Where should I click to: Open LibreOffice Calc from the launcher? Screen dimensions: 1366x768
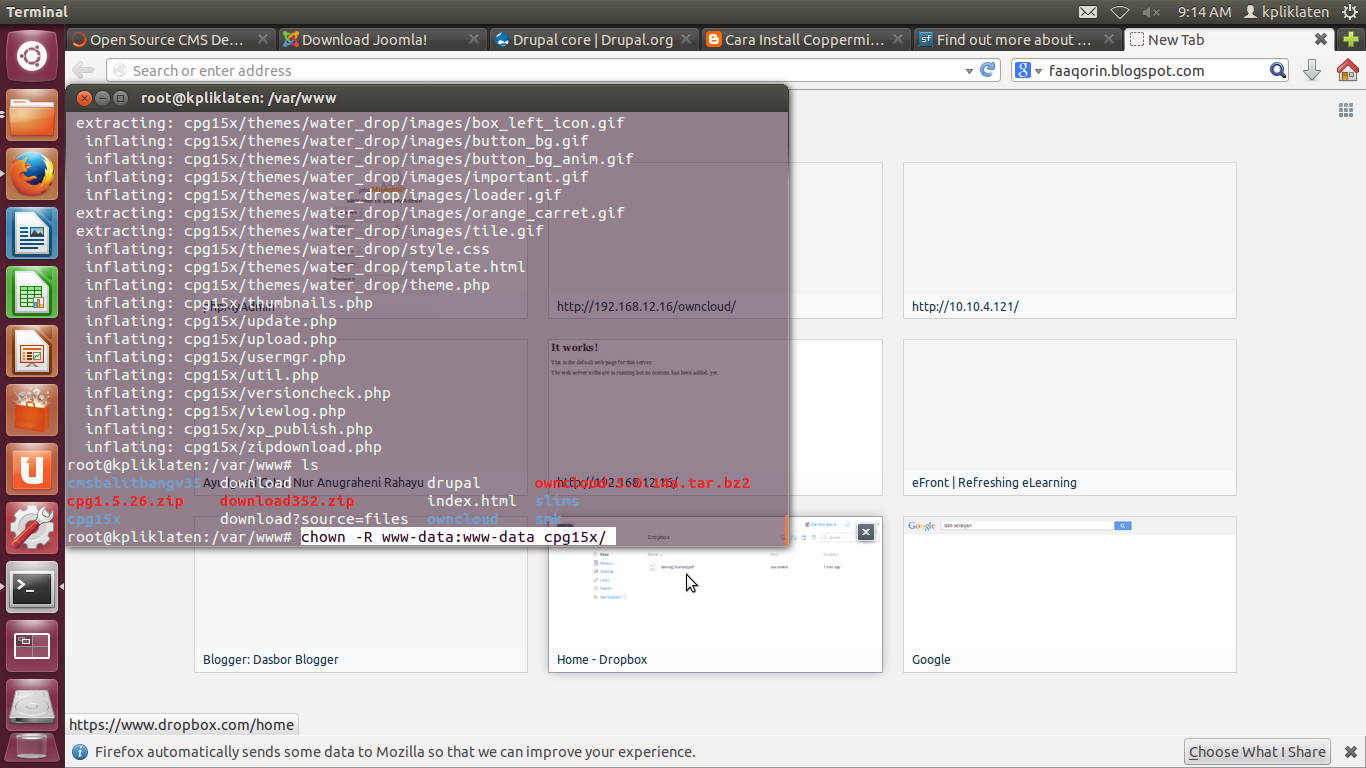point(32,294)
